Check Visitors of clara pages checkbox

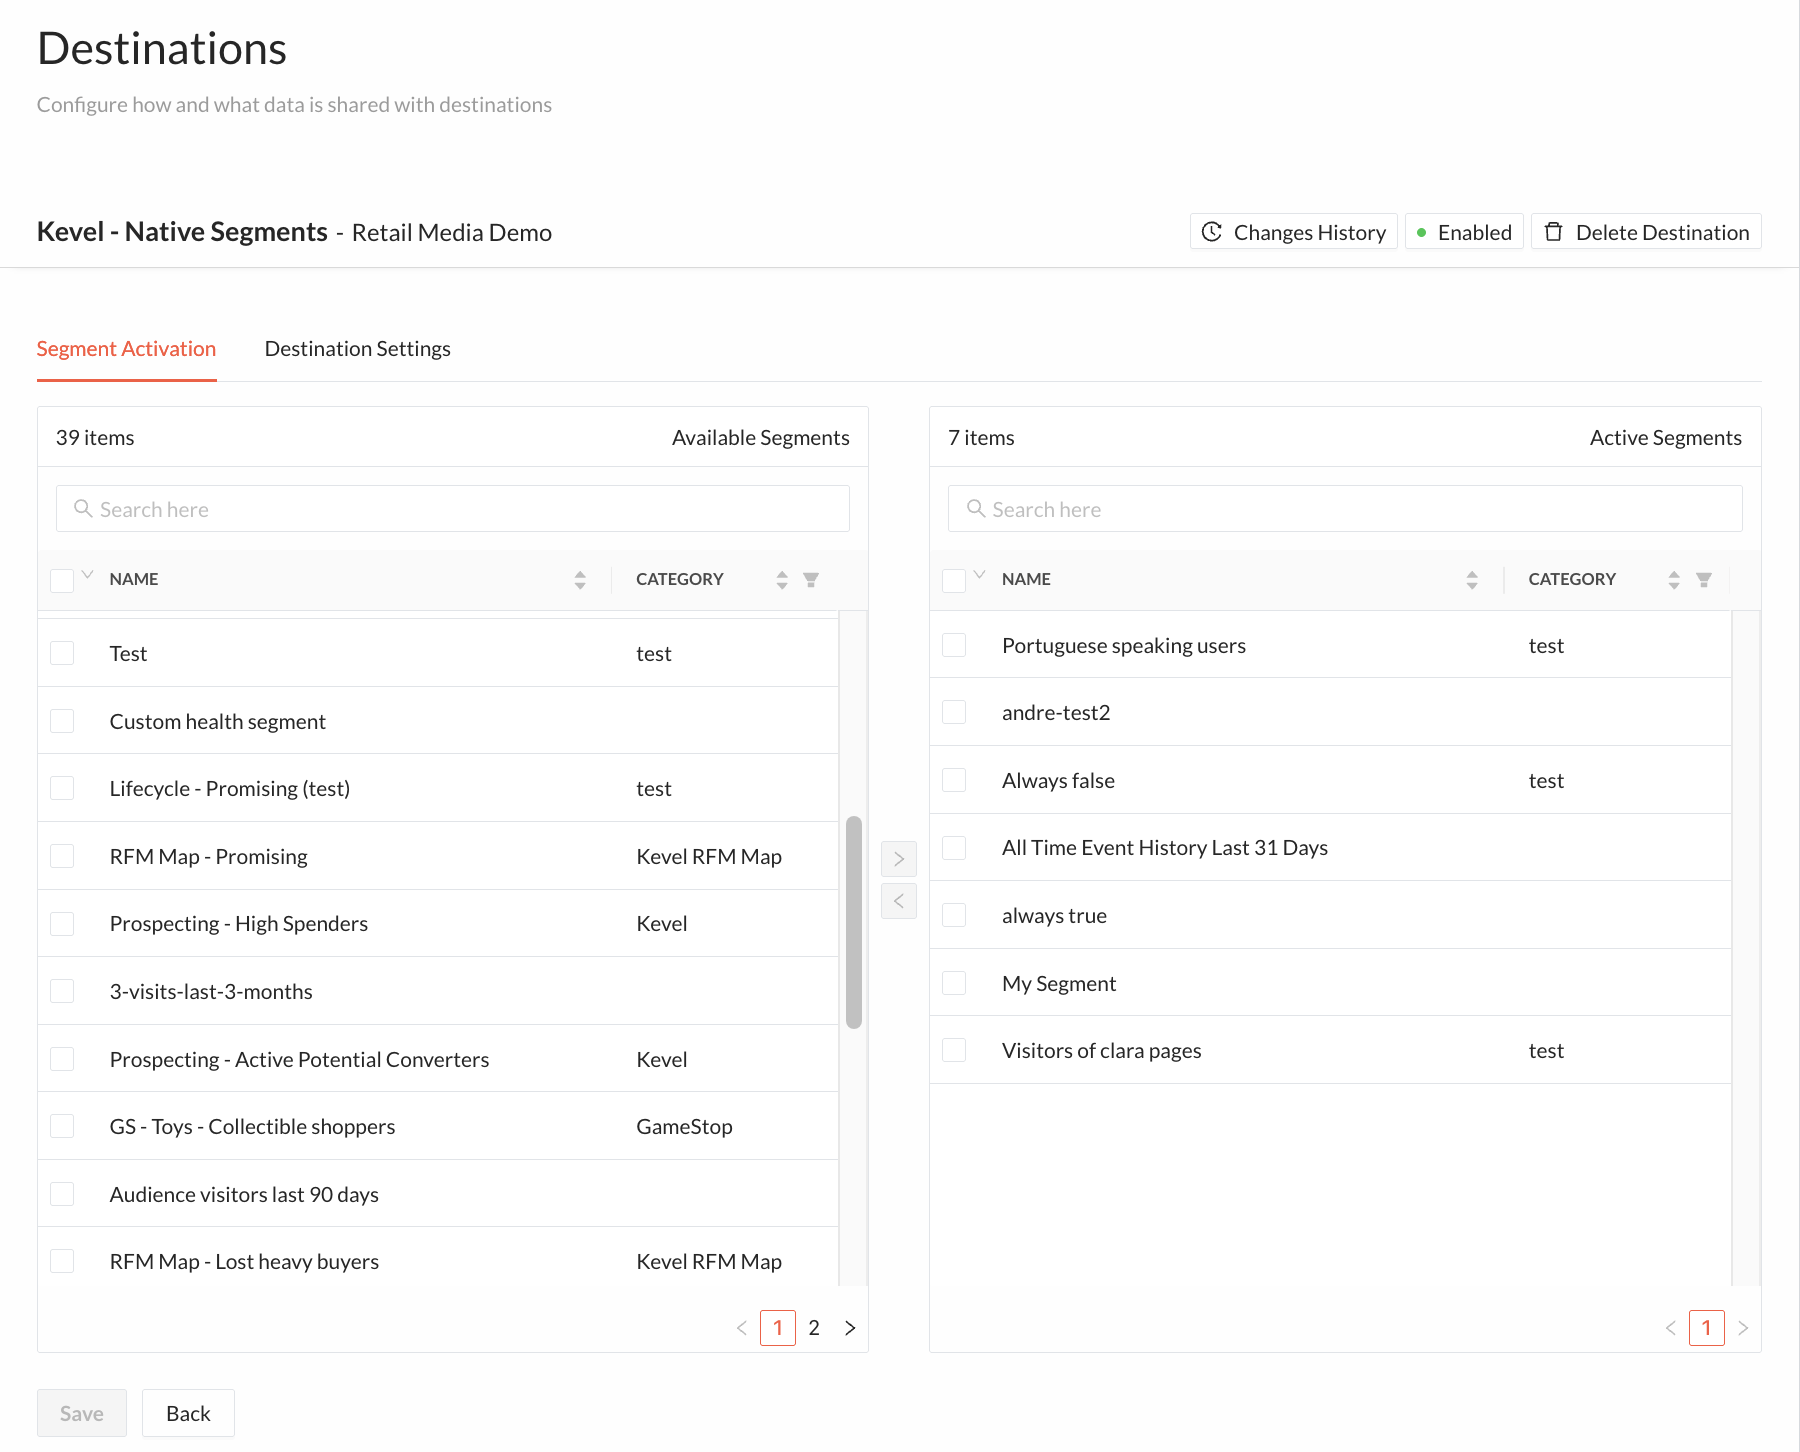[x=954, y=1050]
